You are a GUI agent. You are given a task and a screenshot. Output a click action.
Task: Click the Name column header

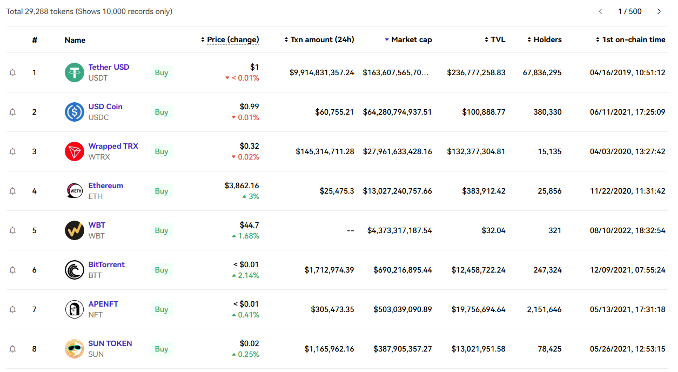point(75,40)
